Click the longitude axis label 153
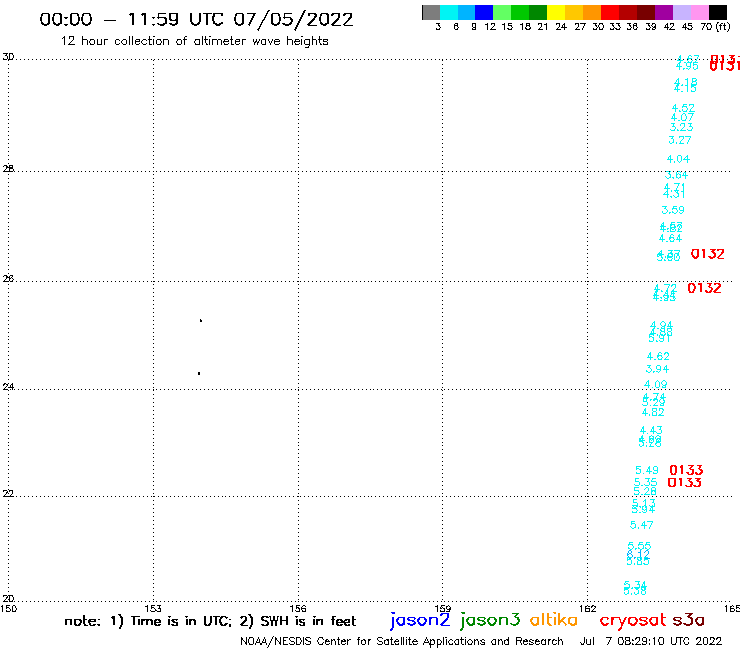The image size is (740, 650). (x=153, y=608)
